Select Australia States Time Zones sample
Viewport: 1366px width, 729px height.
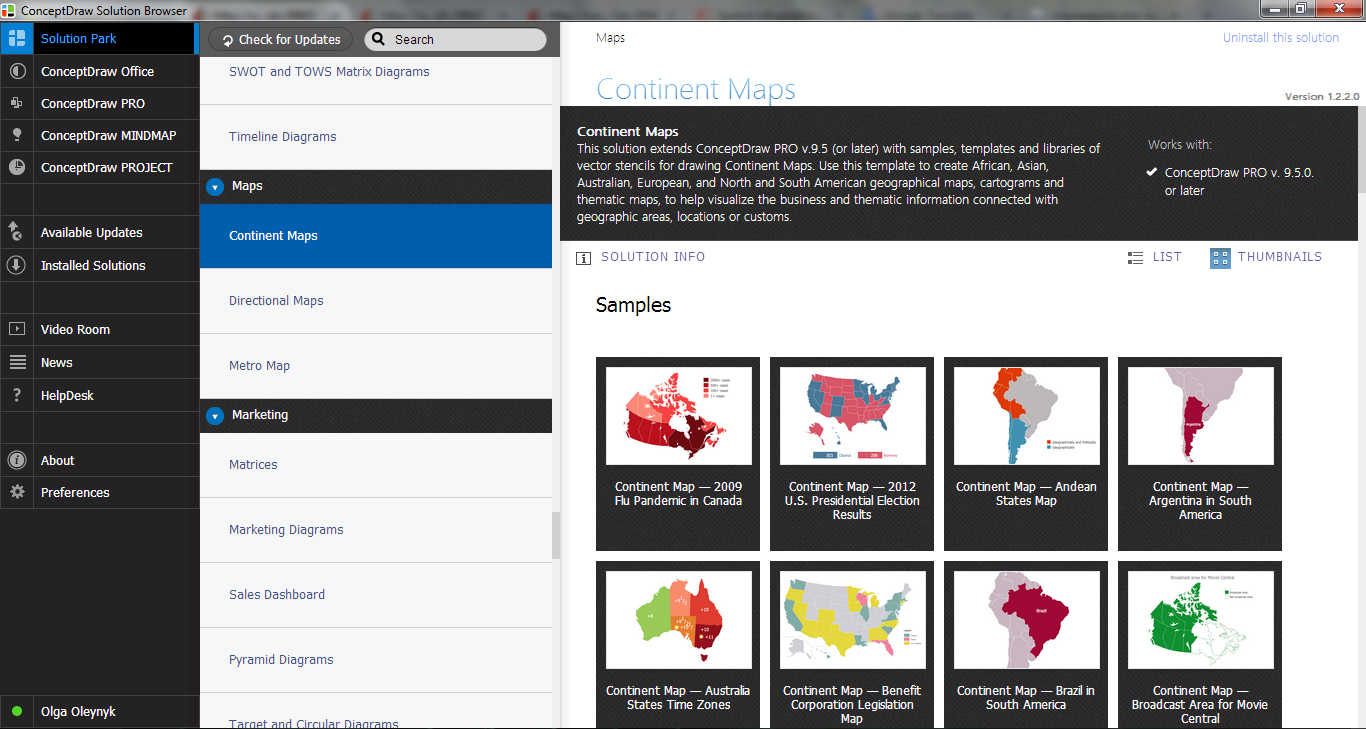click(678, 645)
